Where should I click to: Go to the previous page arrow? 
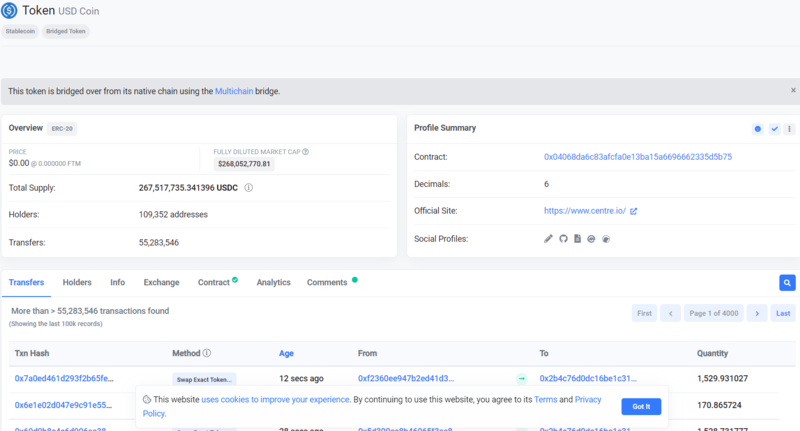tap(670, 313)
